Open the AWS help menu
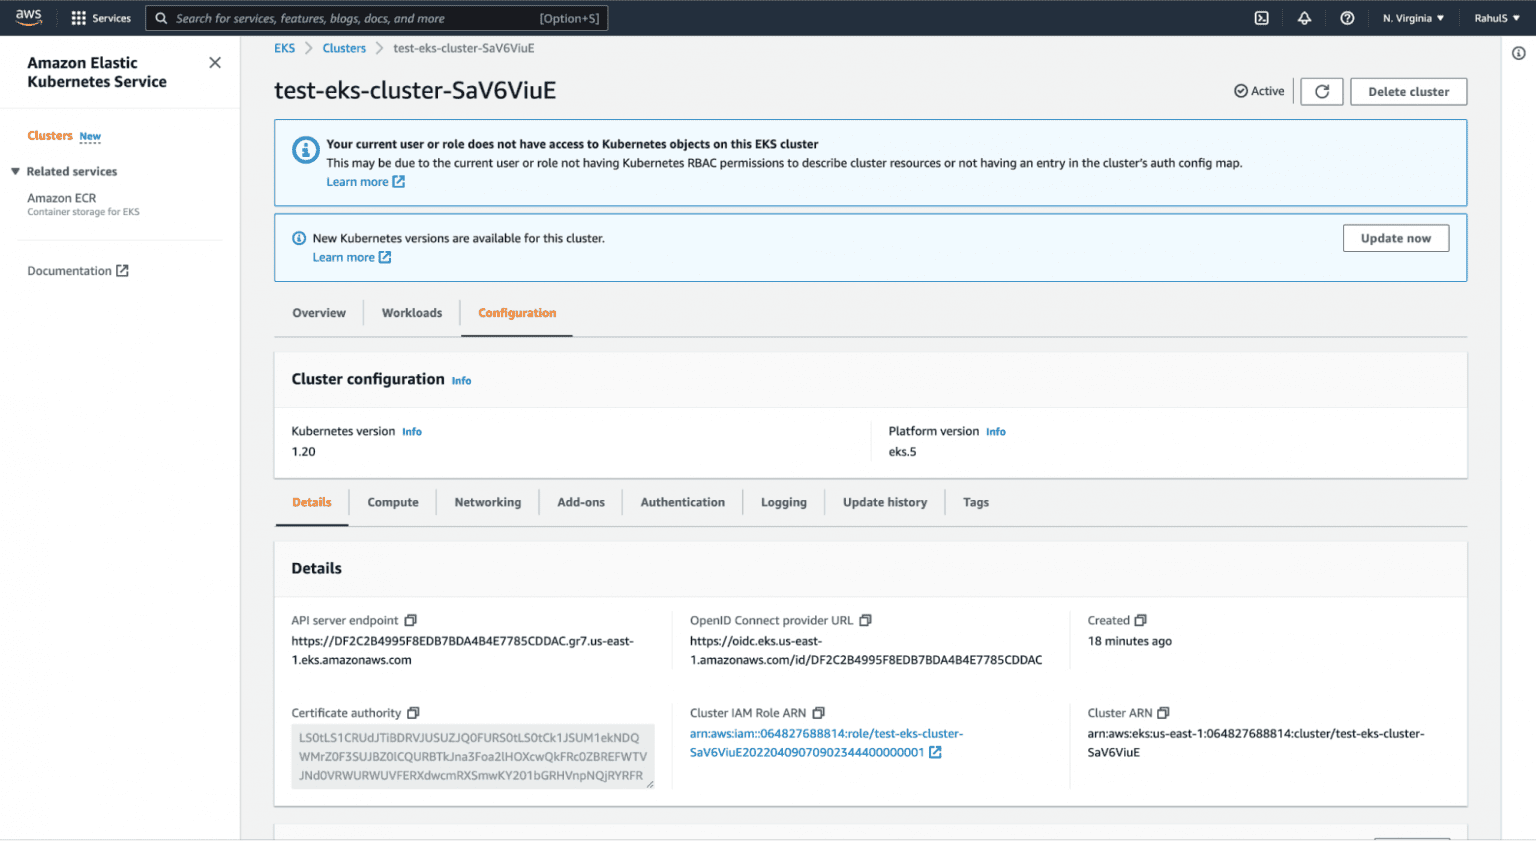The image size is (1536, 841). click(x=1347, y=18)
